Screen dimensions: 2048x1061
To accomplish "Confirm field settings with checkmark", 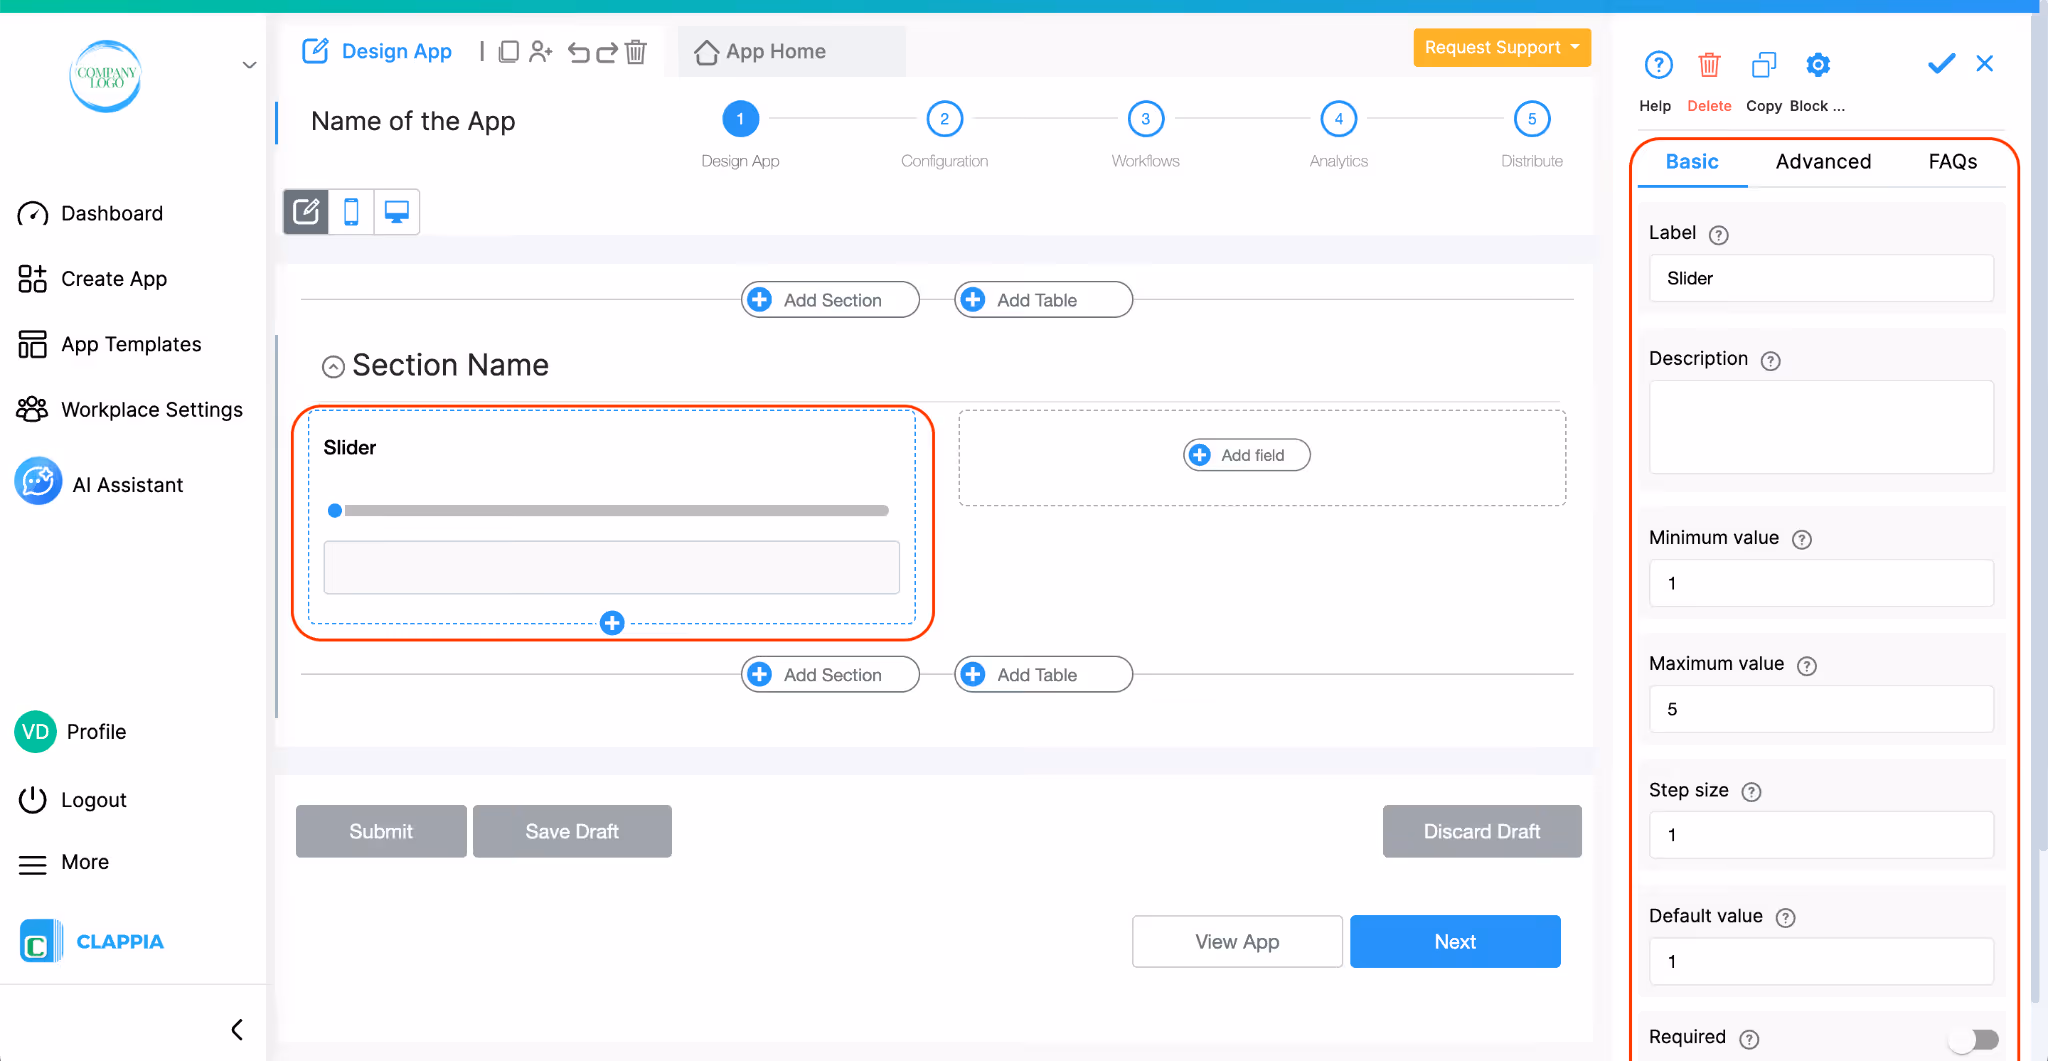I will 1941,64.
